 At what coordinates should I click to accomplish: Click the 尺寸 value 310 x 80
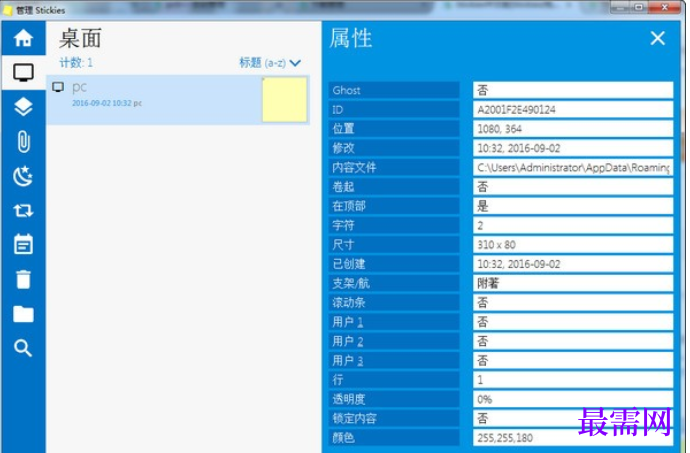[x=573, y=245]
